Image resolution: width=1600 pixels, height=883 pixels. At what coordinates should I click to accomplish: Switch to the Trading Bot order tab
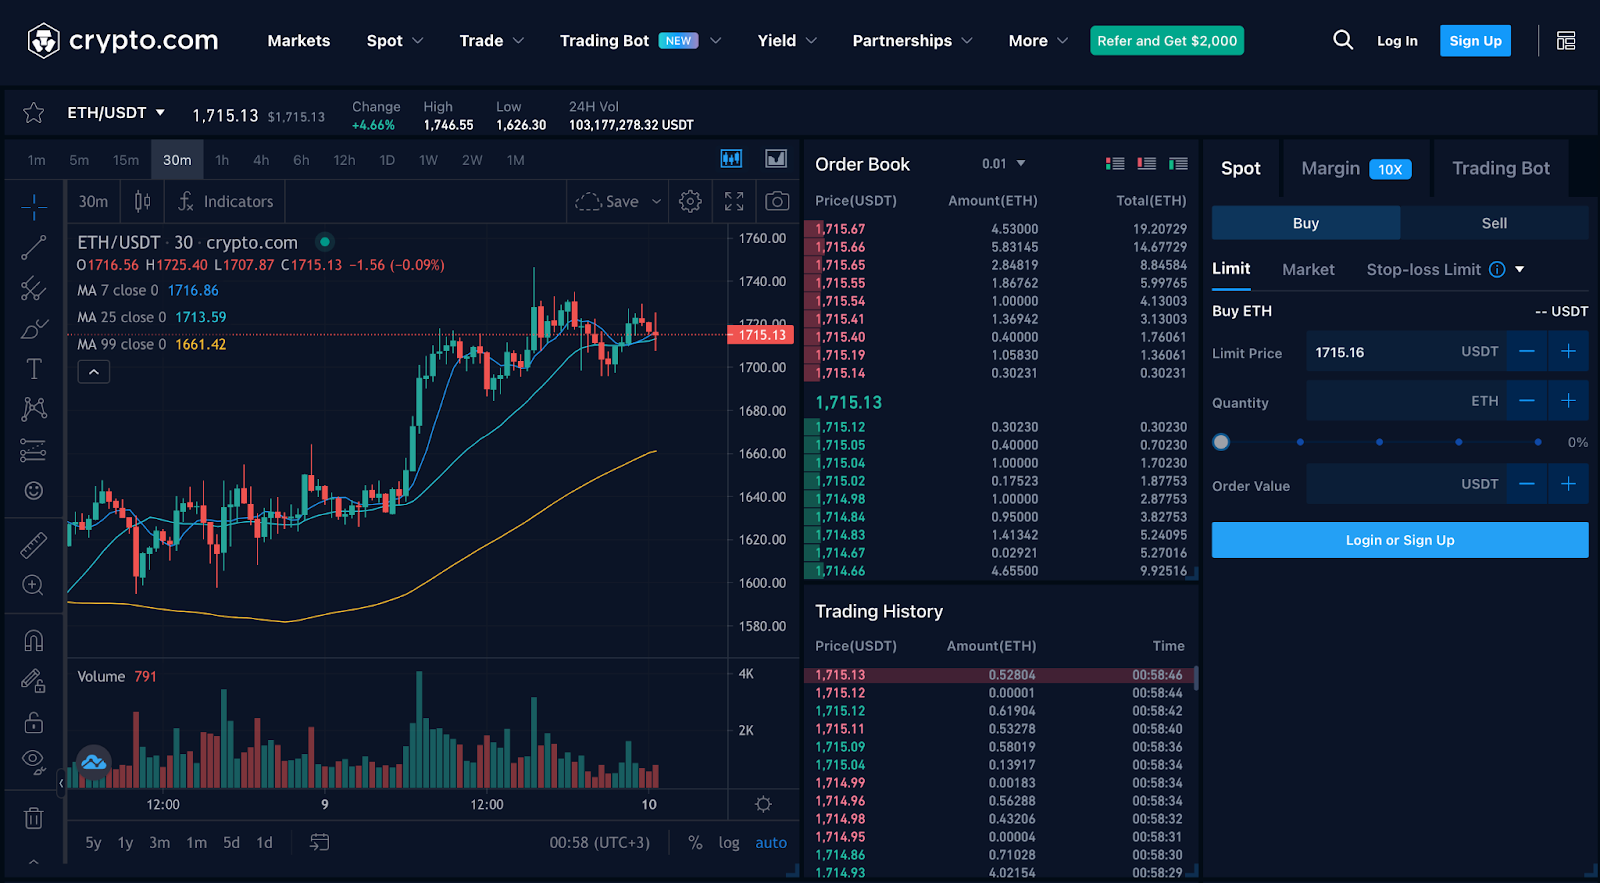tap(1500, 168)
